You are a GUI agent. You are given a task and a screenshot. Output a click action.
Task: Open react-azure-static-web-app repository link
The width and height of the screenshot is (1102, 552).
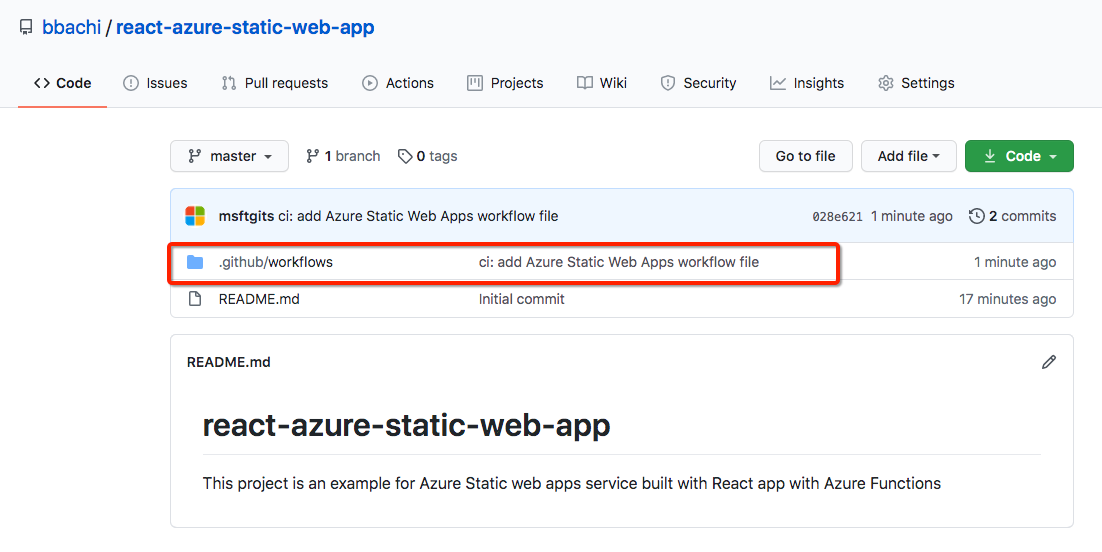(x=245, y=27)
